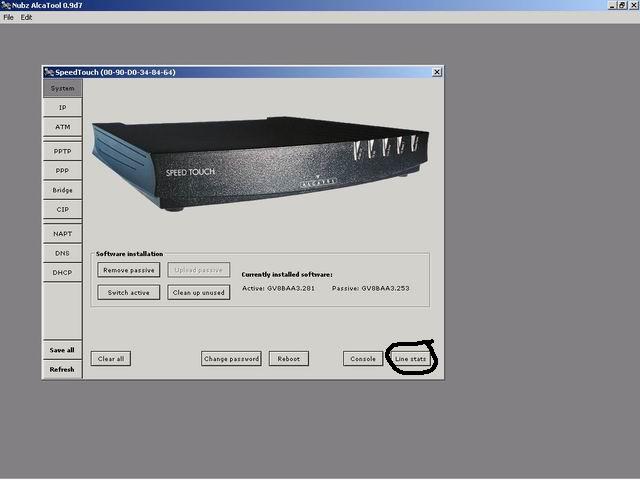The height and width of the screenshot is (480, 640).
Task: Switch to the DHCP tab
Action: point(62,272)
